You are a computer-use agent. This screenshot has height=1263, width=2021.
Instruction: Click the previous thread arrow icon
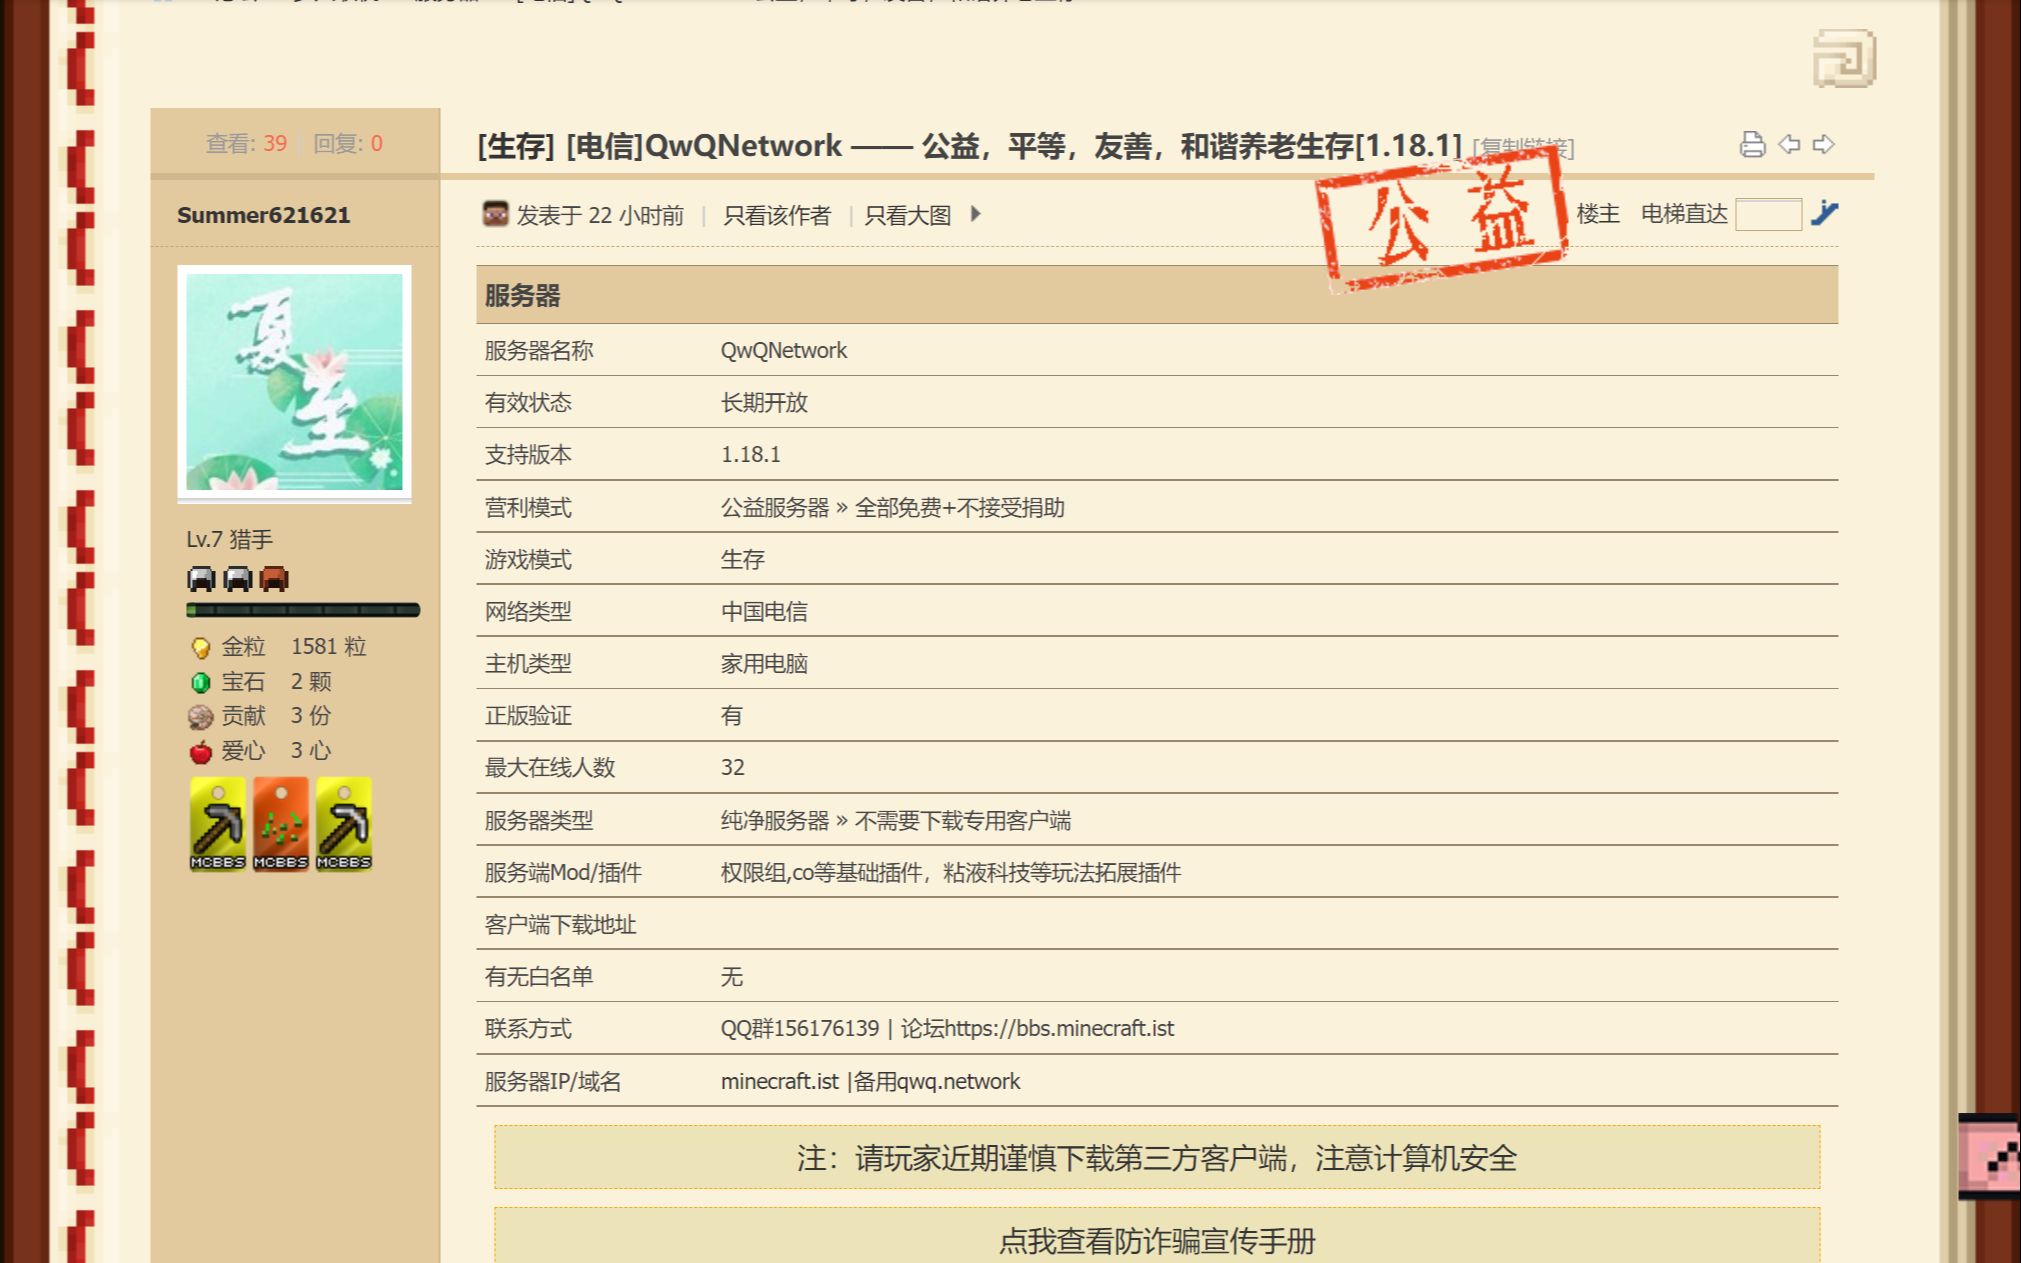click(x=1787, y=144)
